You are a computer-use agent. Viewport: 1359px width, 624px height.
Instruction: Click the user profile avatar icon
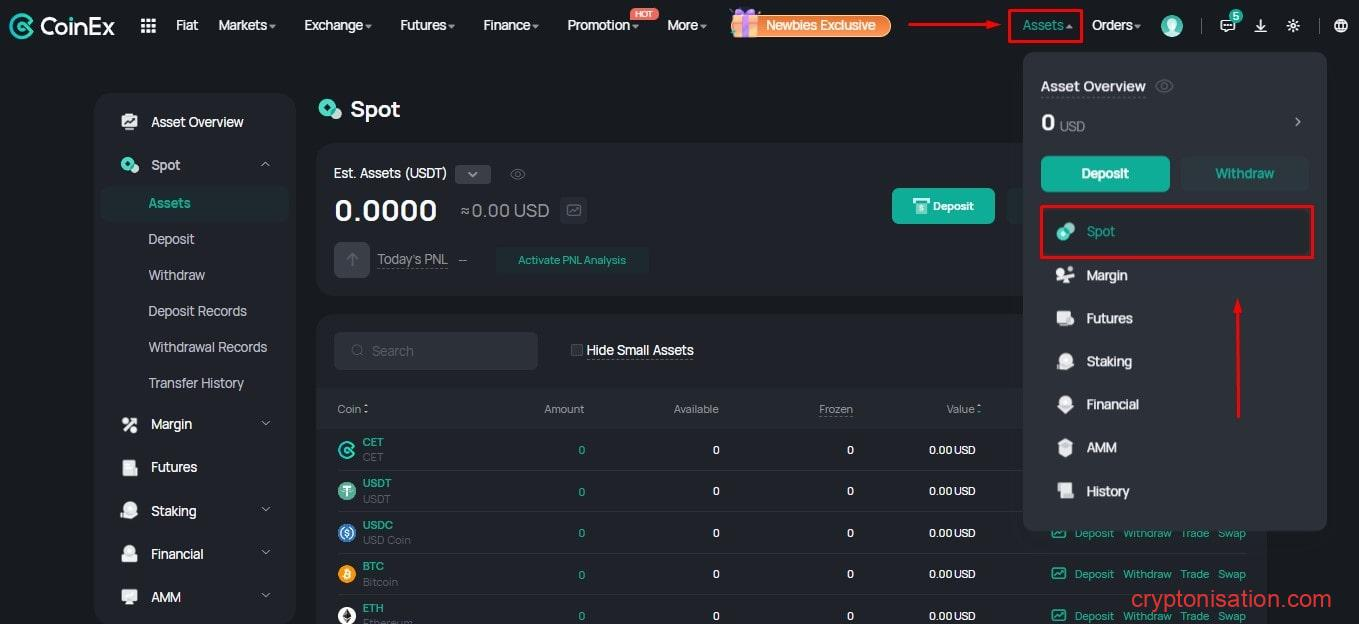(x=1171, y=26)
